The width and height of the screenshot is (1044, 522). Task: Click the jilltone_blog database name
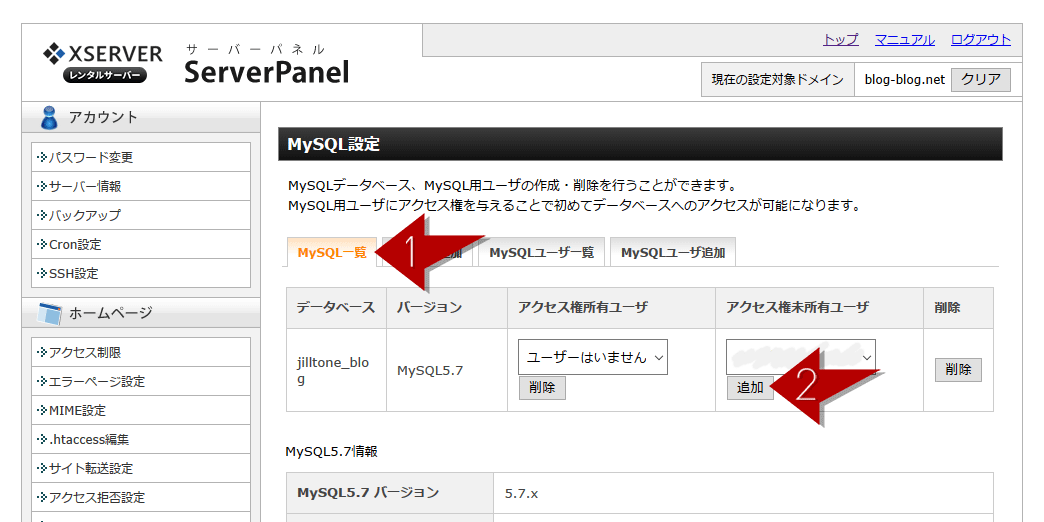click(333, 371)
